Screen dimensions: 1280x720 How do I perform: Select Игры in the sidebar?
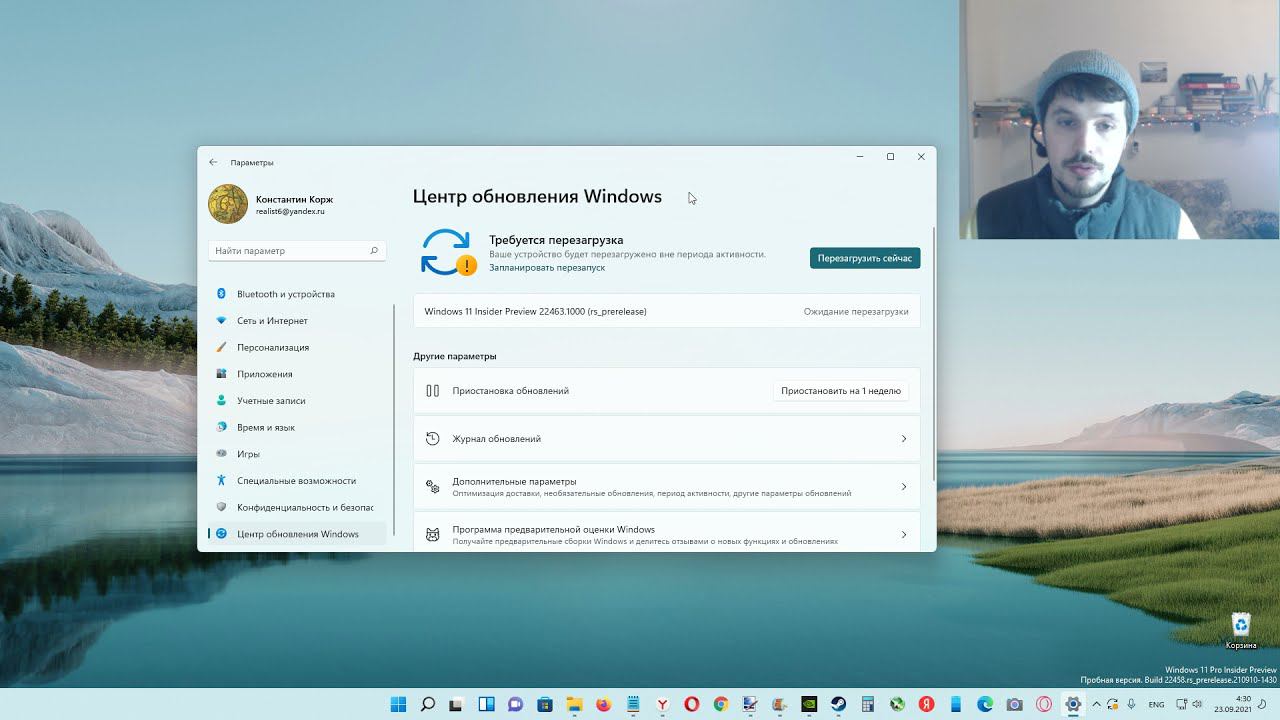click(x=298, y=454)
